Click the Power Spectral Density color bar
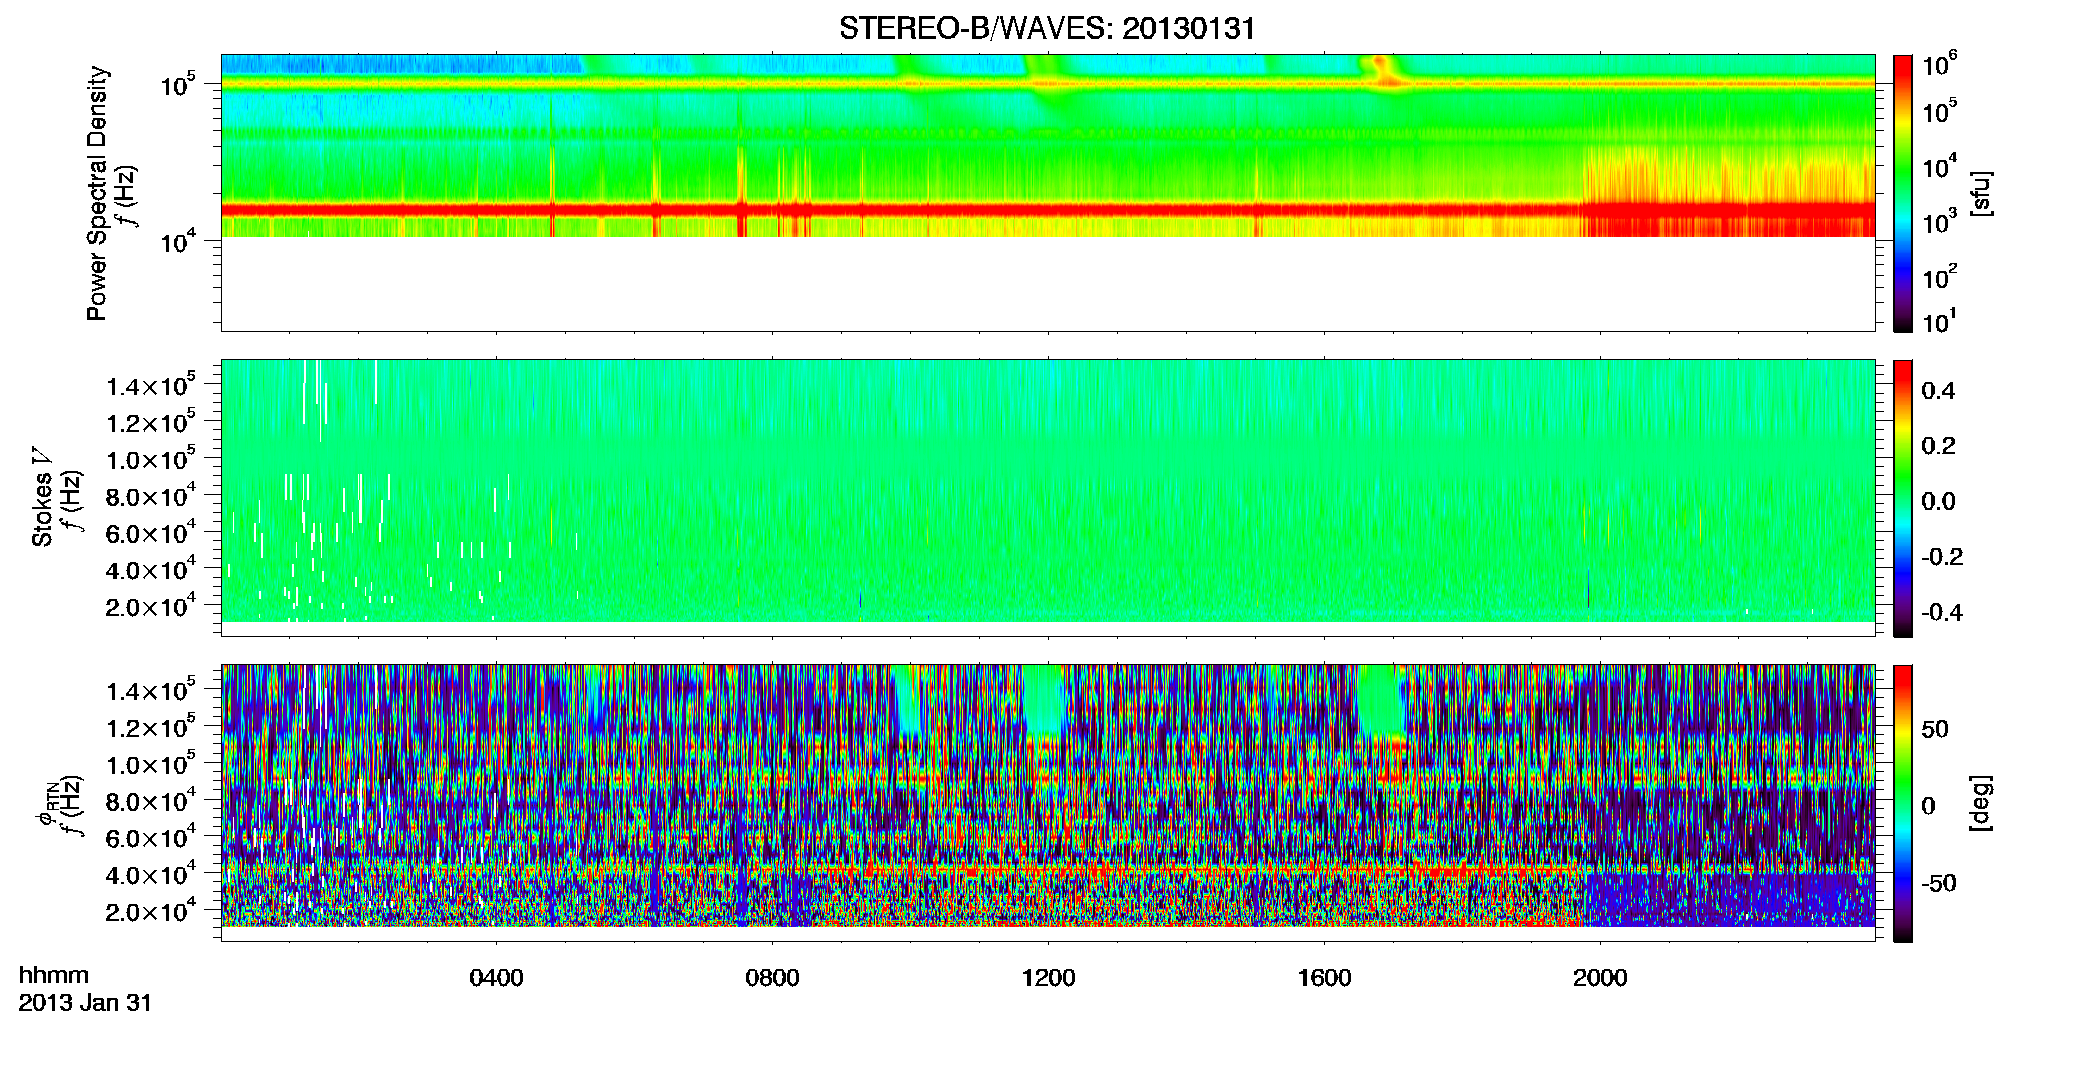The width and height of the screenshot is (2096, 1080). click(x=1902, y=193)
